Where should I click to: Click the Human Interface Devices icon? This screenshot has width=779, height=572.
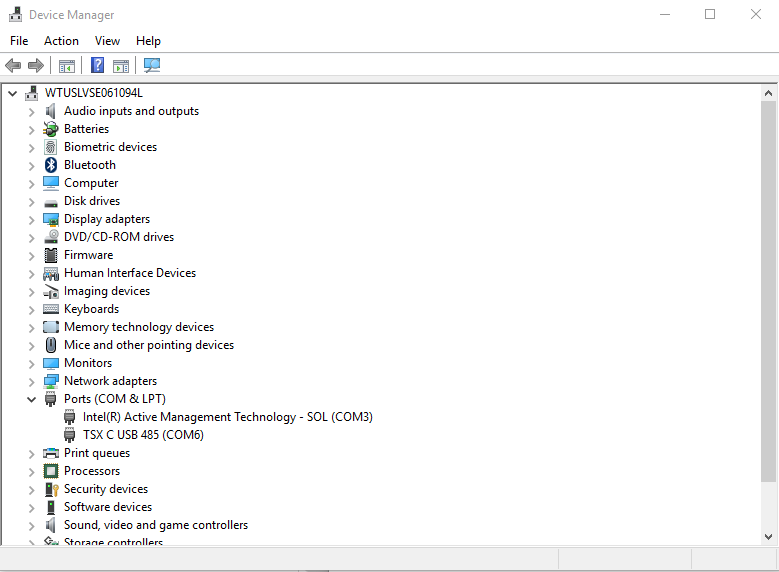click(51, 273)
